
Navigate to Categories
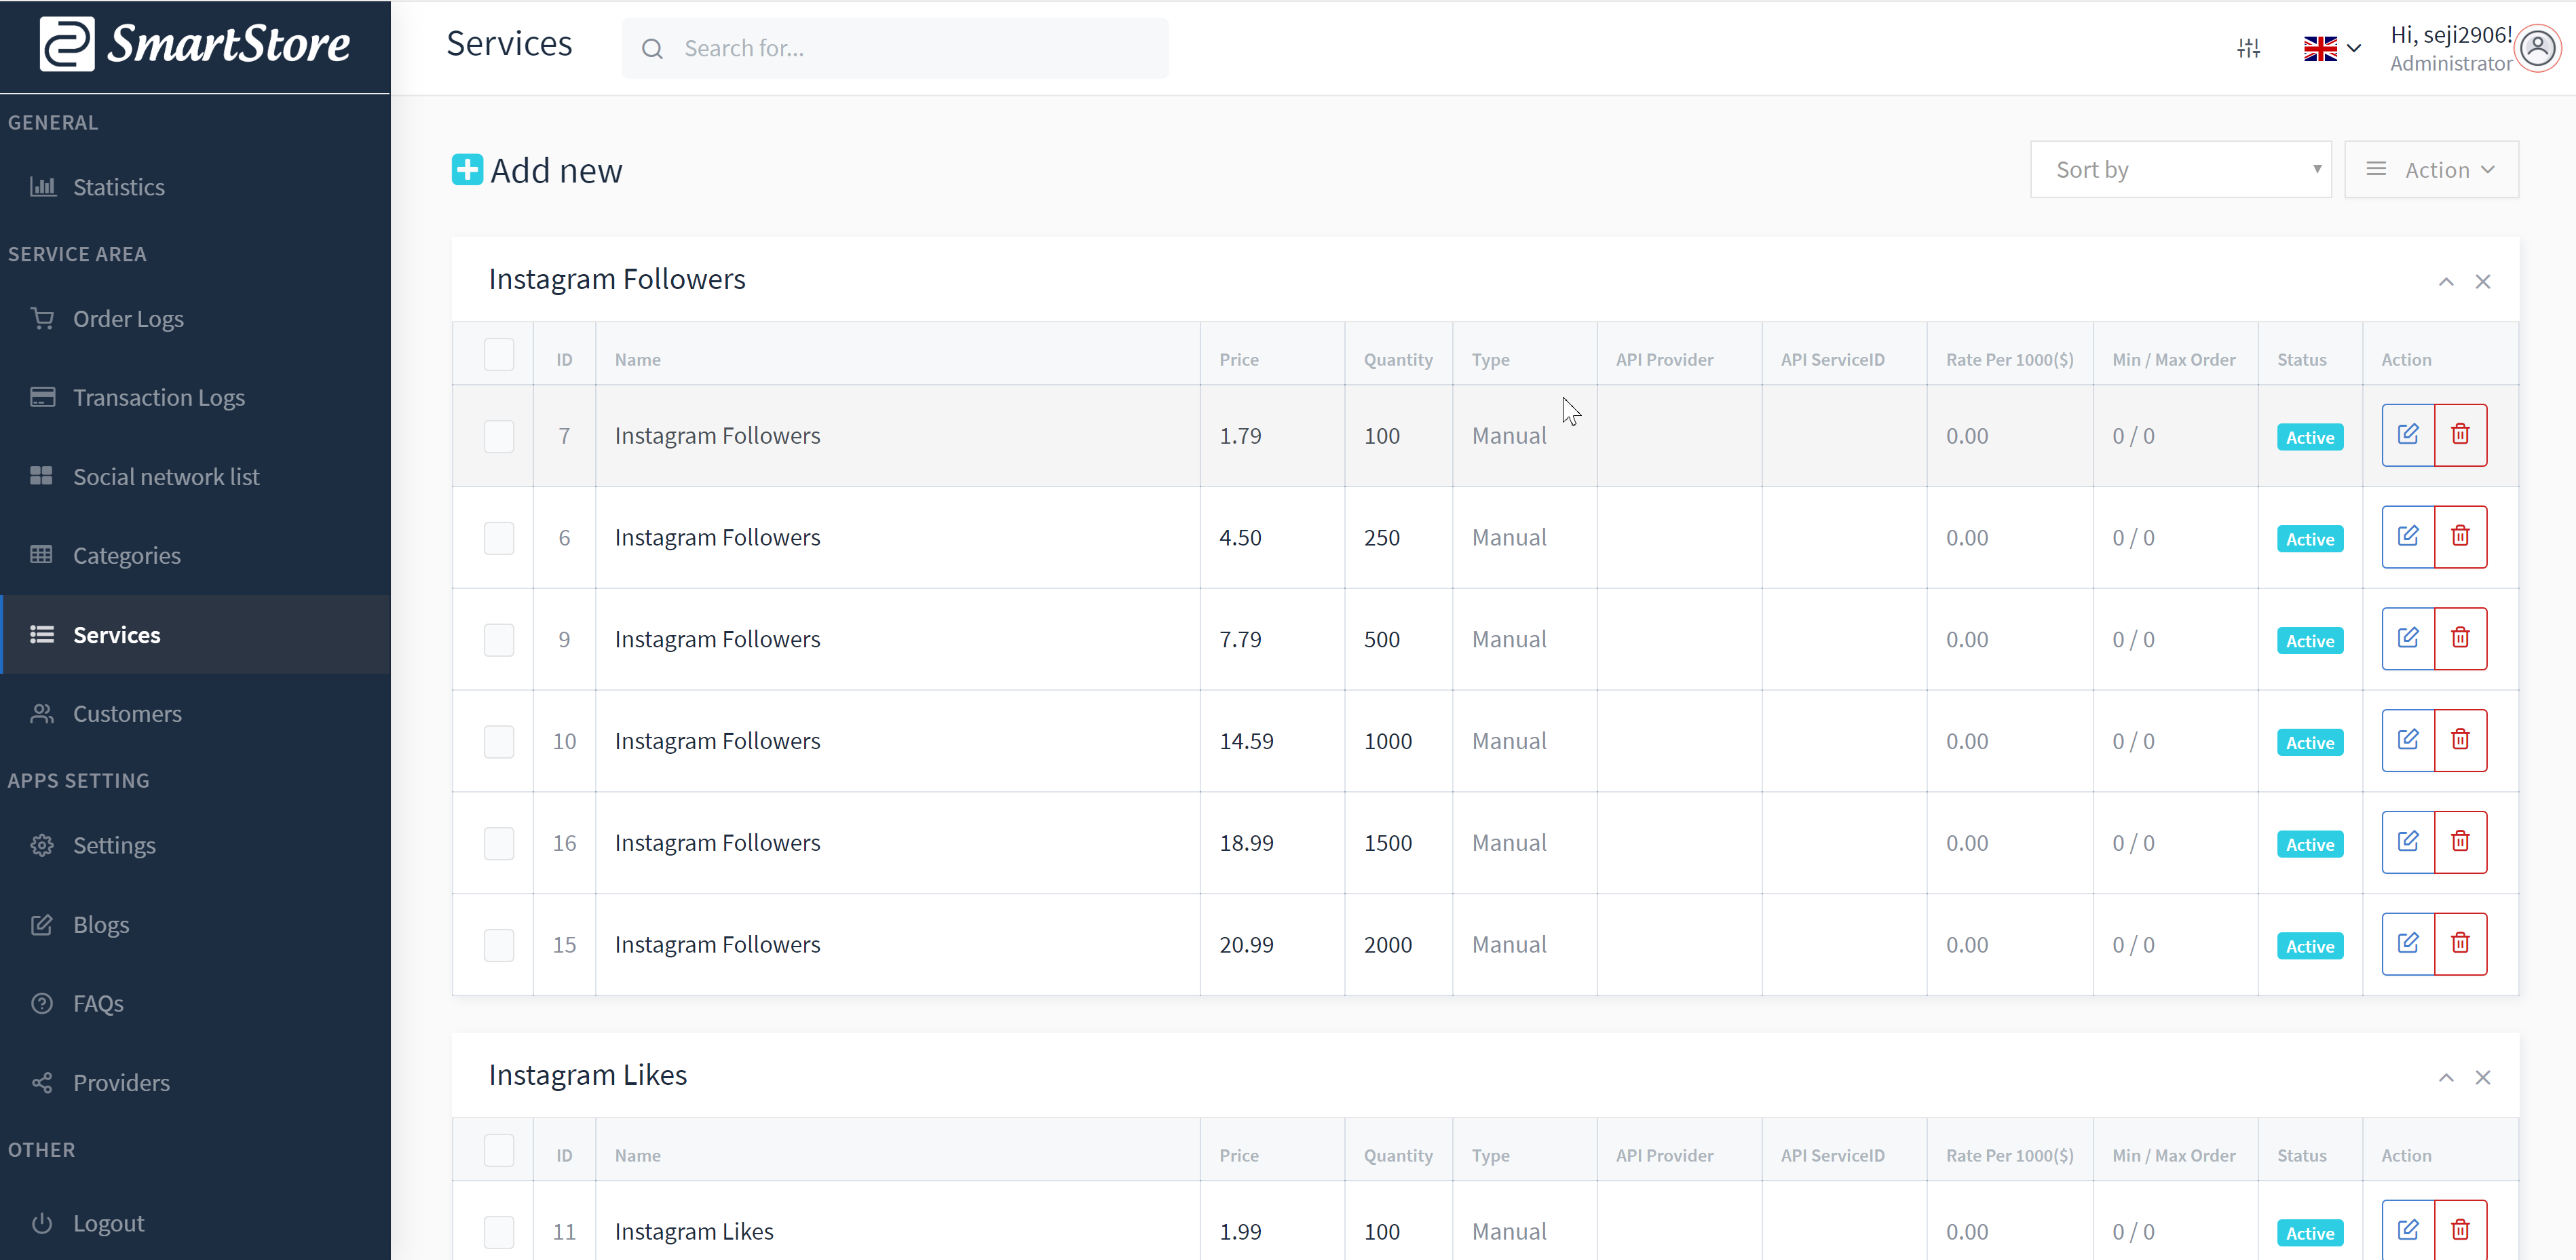coord(195,556)
